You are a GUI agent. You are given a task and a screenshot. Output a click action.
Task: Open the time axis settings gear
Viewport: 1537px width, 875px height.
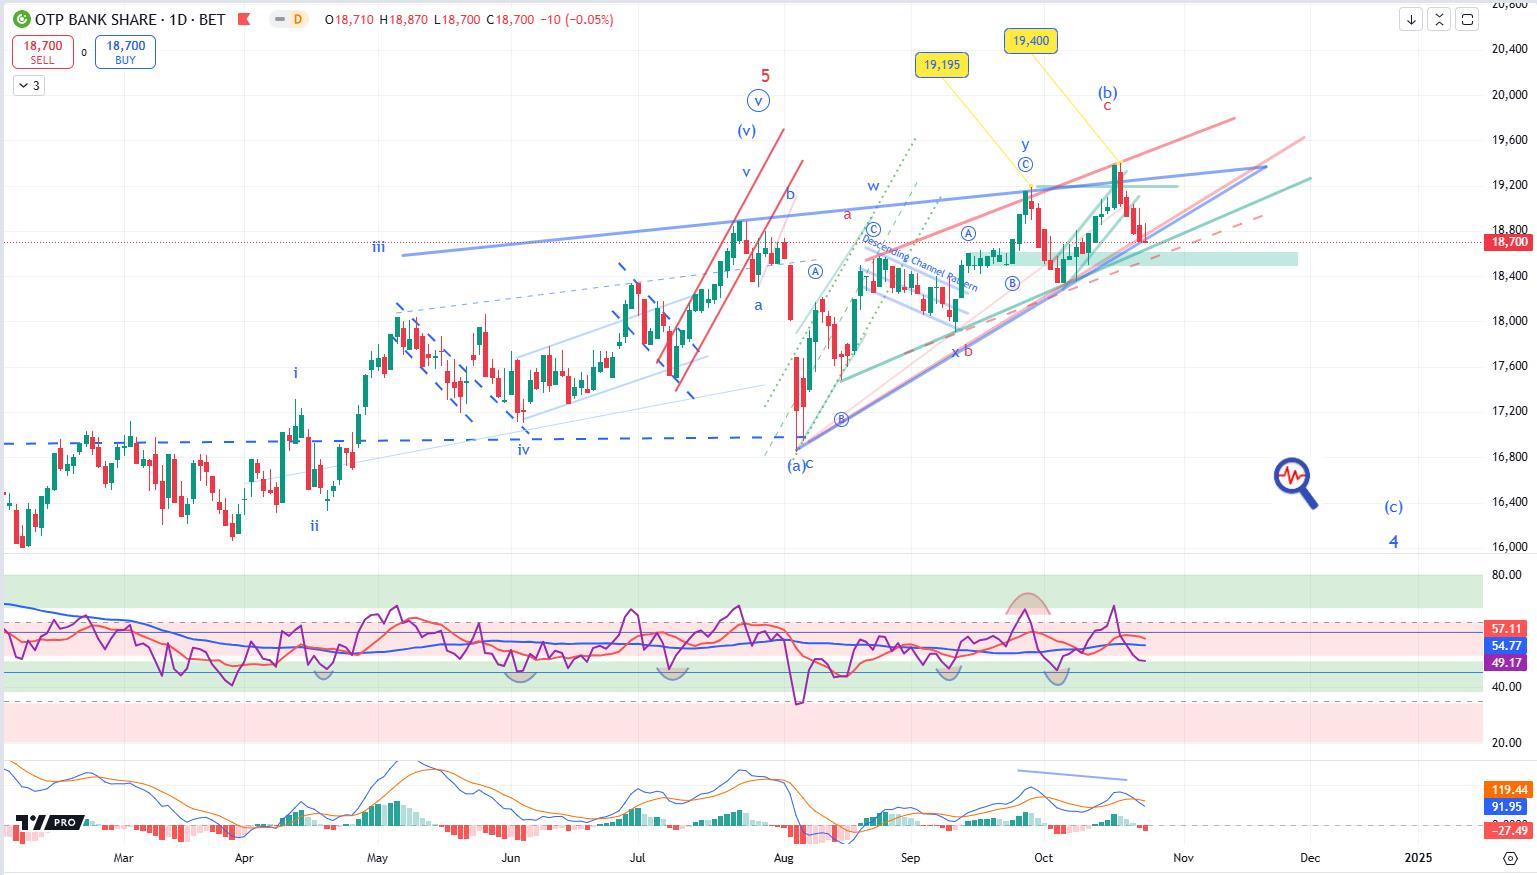click(x=1510, y=858)
